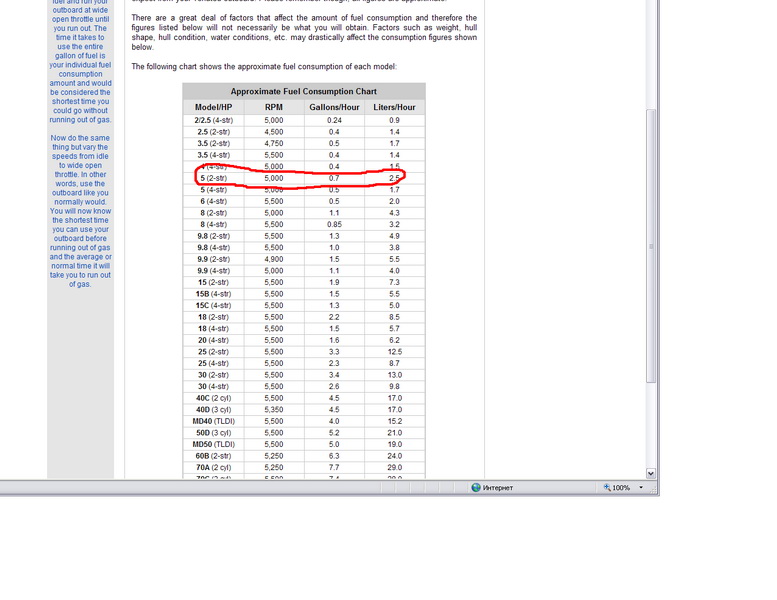Click the 100% zoom level text
The image size is (777, 600).
click(x=621, y=488)
